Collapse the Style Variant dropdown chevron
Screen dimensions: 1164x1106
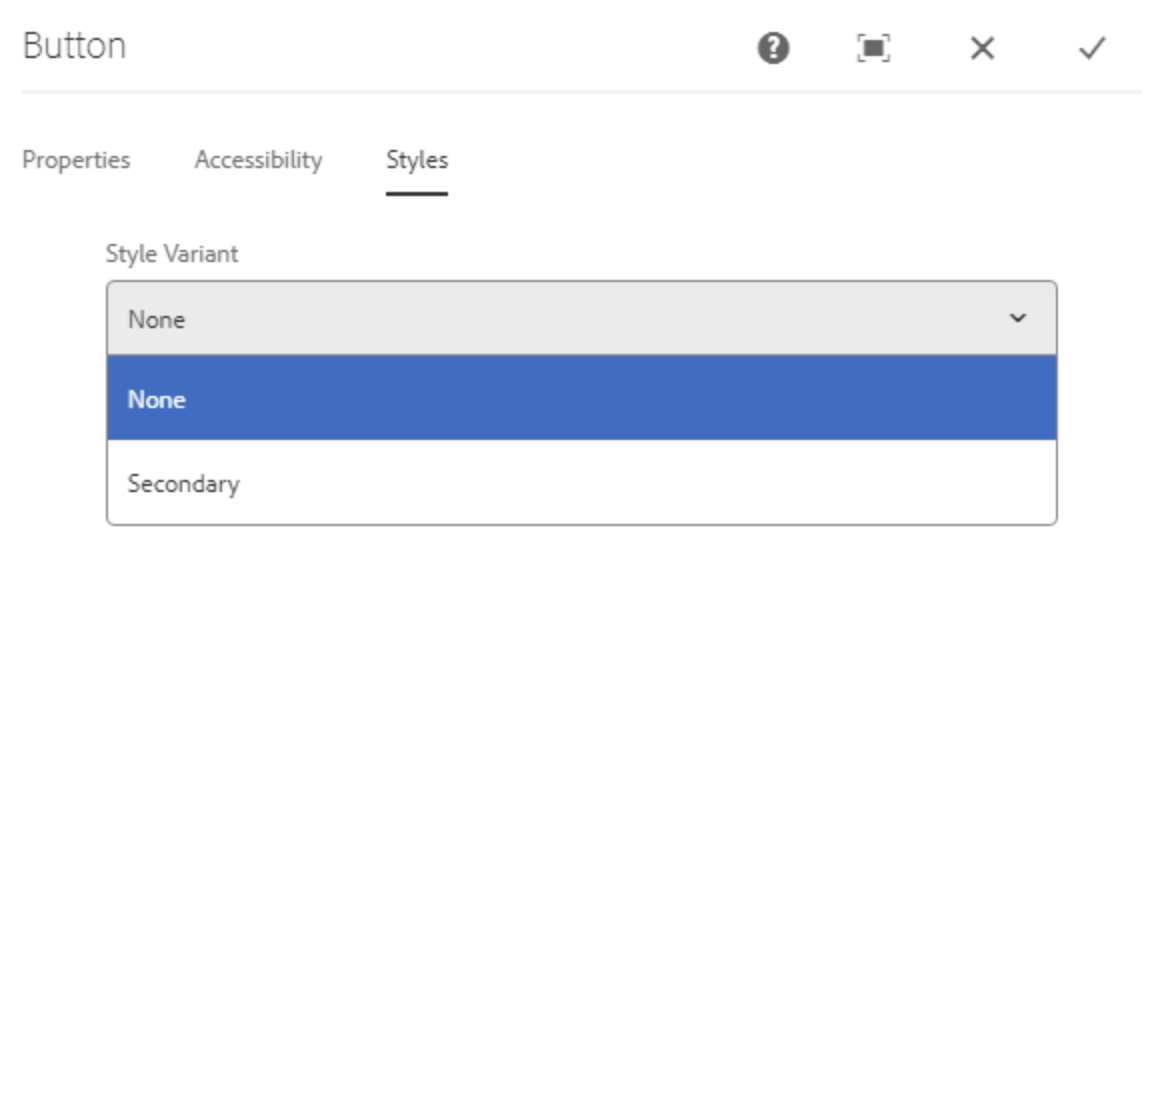(1017, 318)
